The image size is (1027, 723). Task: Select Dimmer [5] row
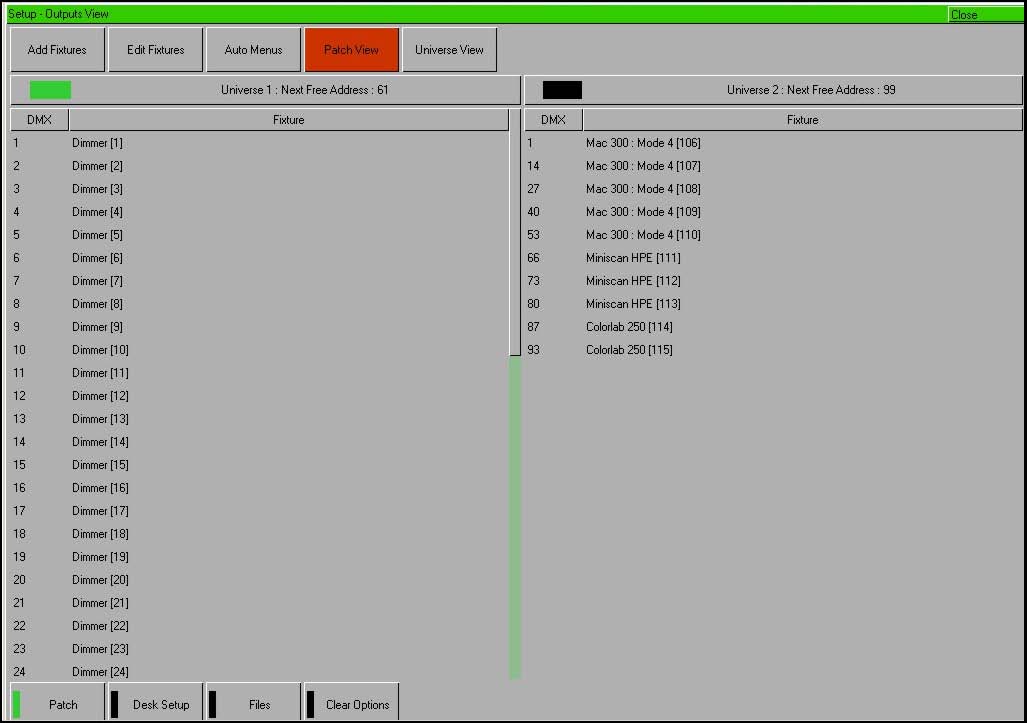pos(259,234)
